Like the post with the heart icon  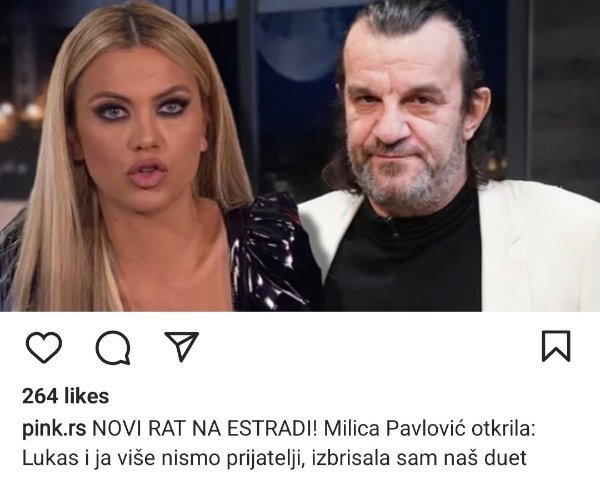(x=44, y=347)
